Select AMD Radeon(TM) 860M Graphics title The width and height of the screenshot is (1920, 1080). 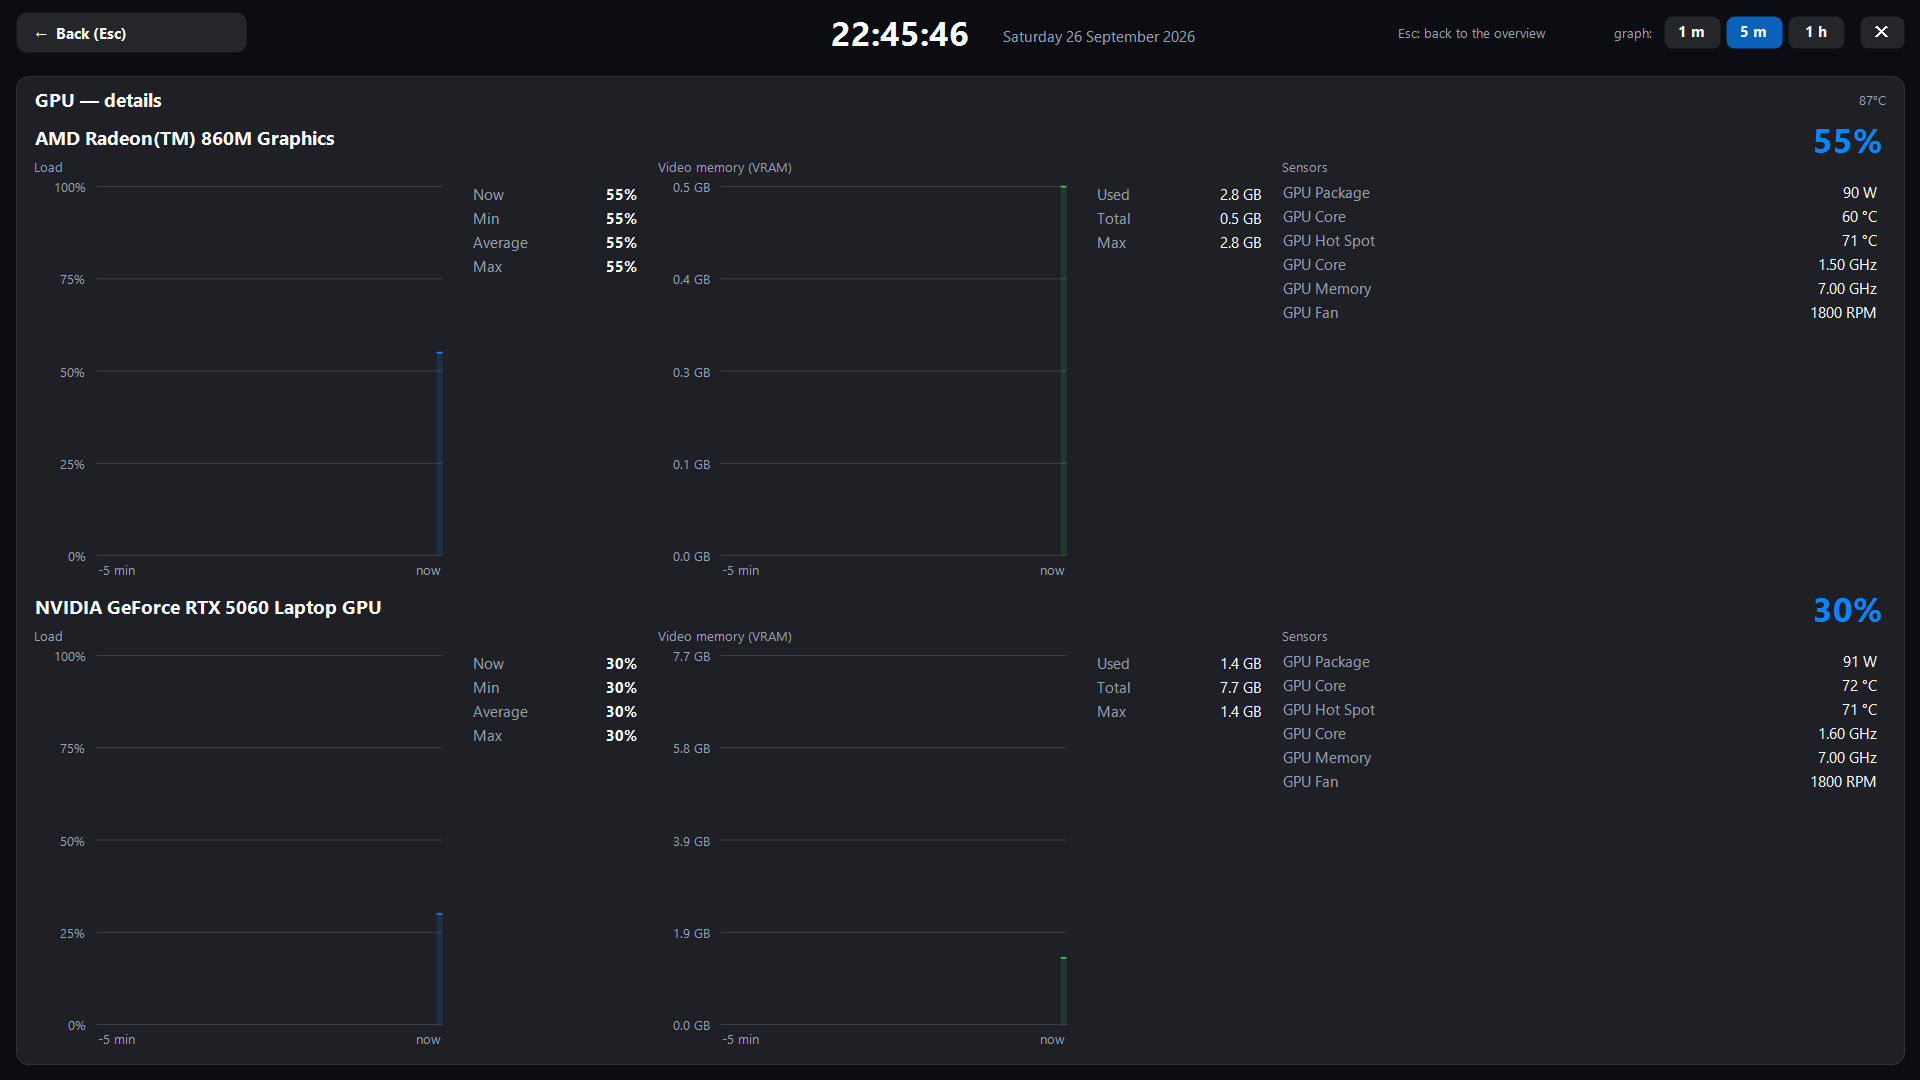point(185,139)
